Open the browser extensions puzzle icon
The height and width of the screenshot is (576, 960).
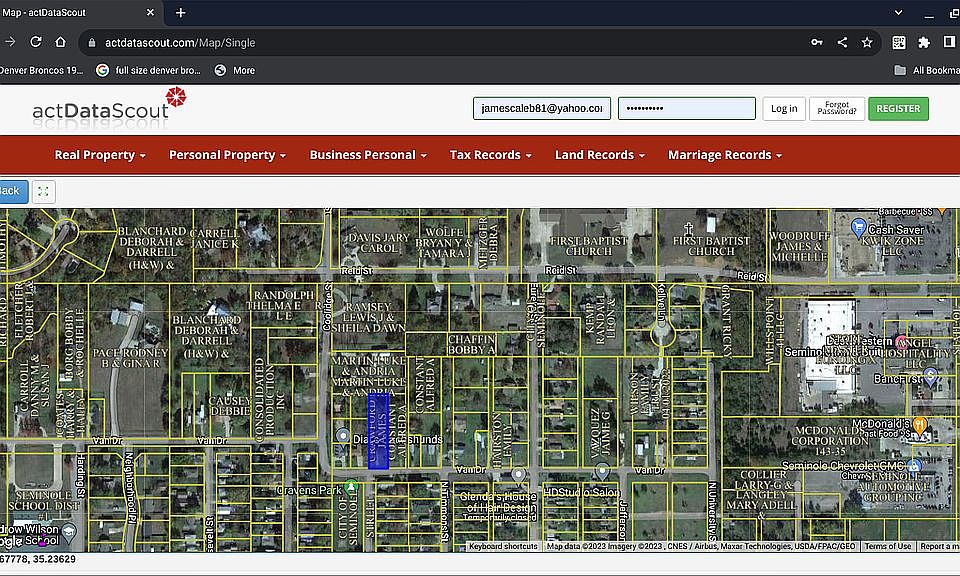coord(924,42)
